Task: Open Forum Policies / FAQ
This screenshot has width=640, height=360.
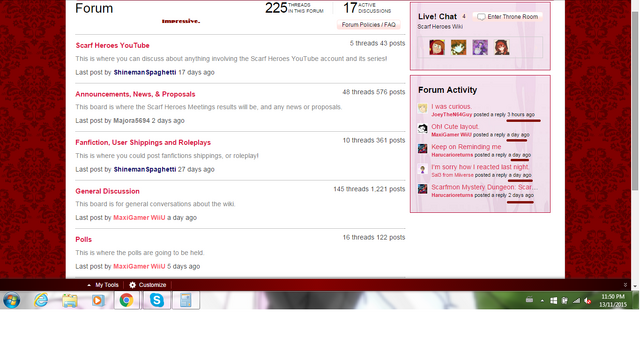Action: [x=369, y=25]
